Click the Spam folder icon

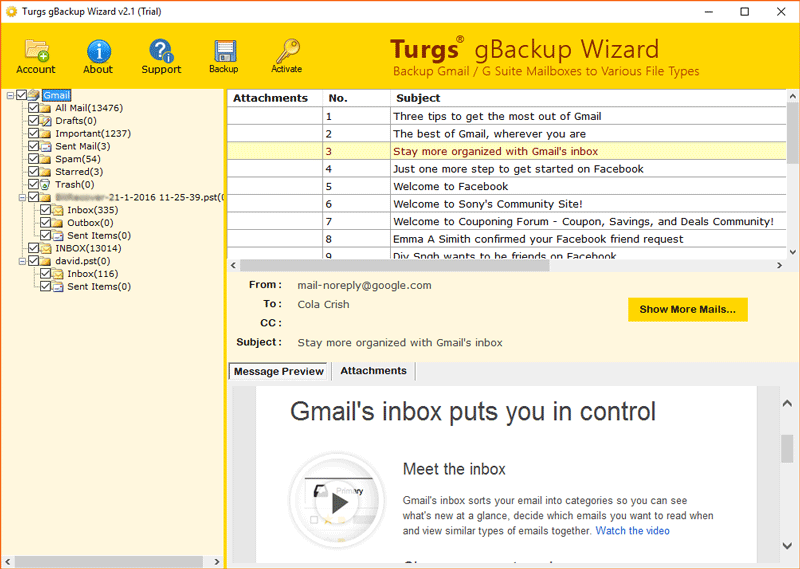pos(45,159)
